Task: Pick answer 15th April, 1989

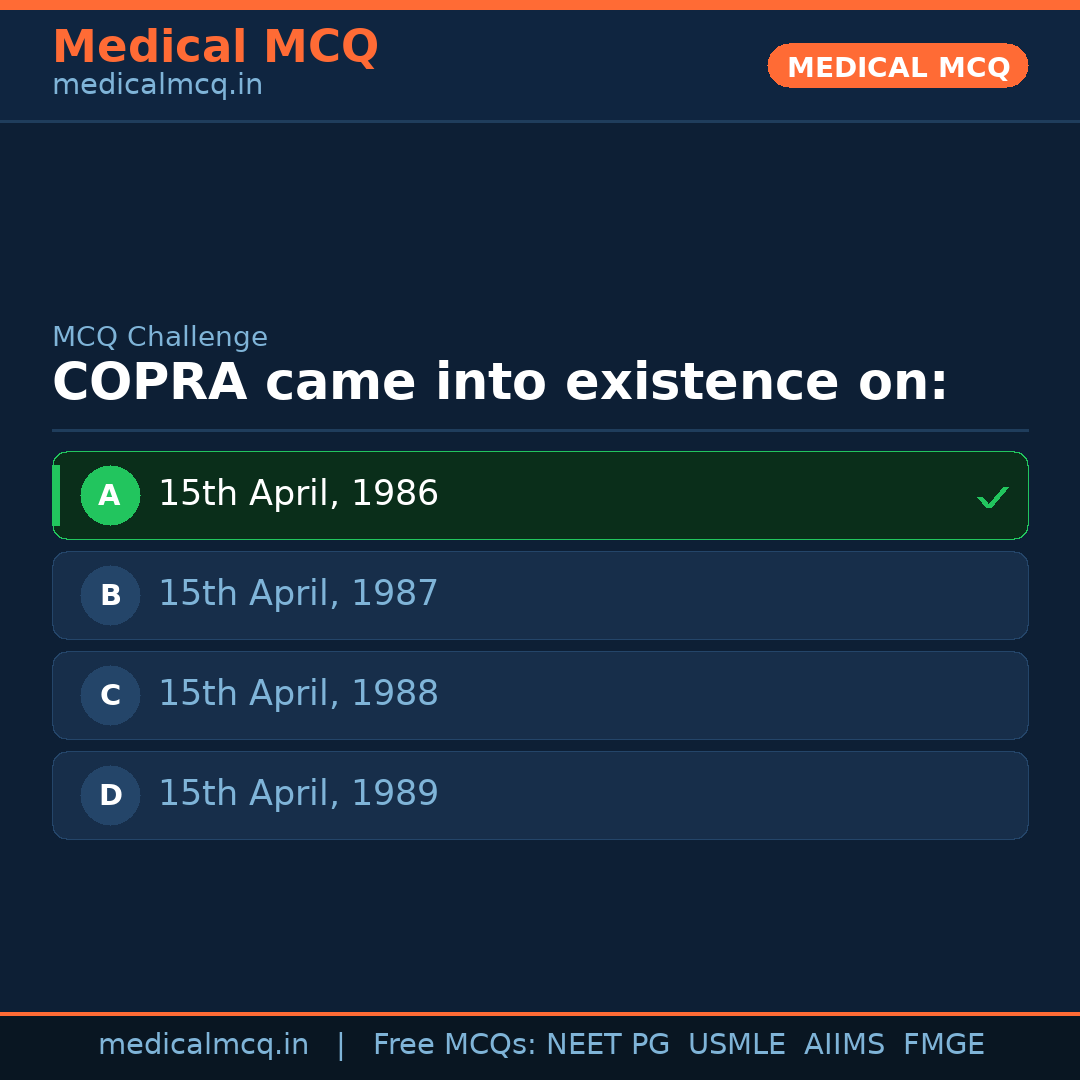Action: tap(298, 794)
